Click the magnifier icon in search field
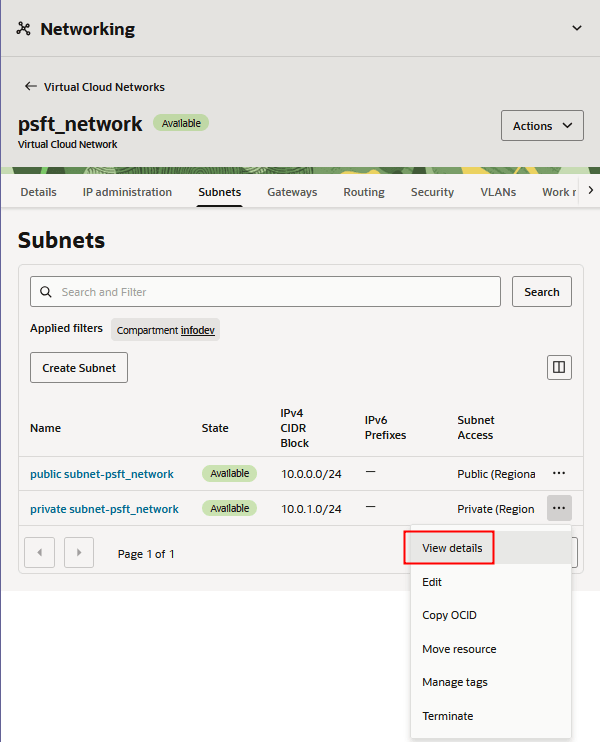Screen dimensions: 600x742 tap(46, 292)
